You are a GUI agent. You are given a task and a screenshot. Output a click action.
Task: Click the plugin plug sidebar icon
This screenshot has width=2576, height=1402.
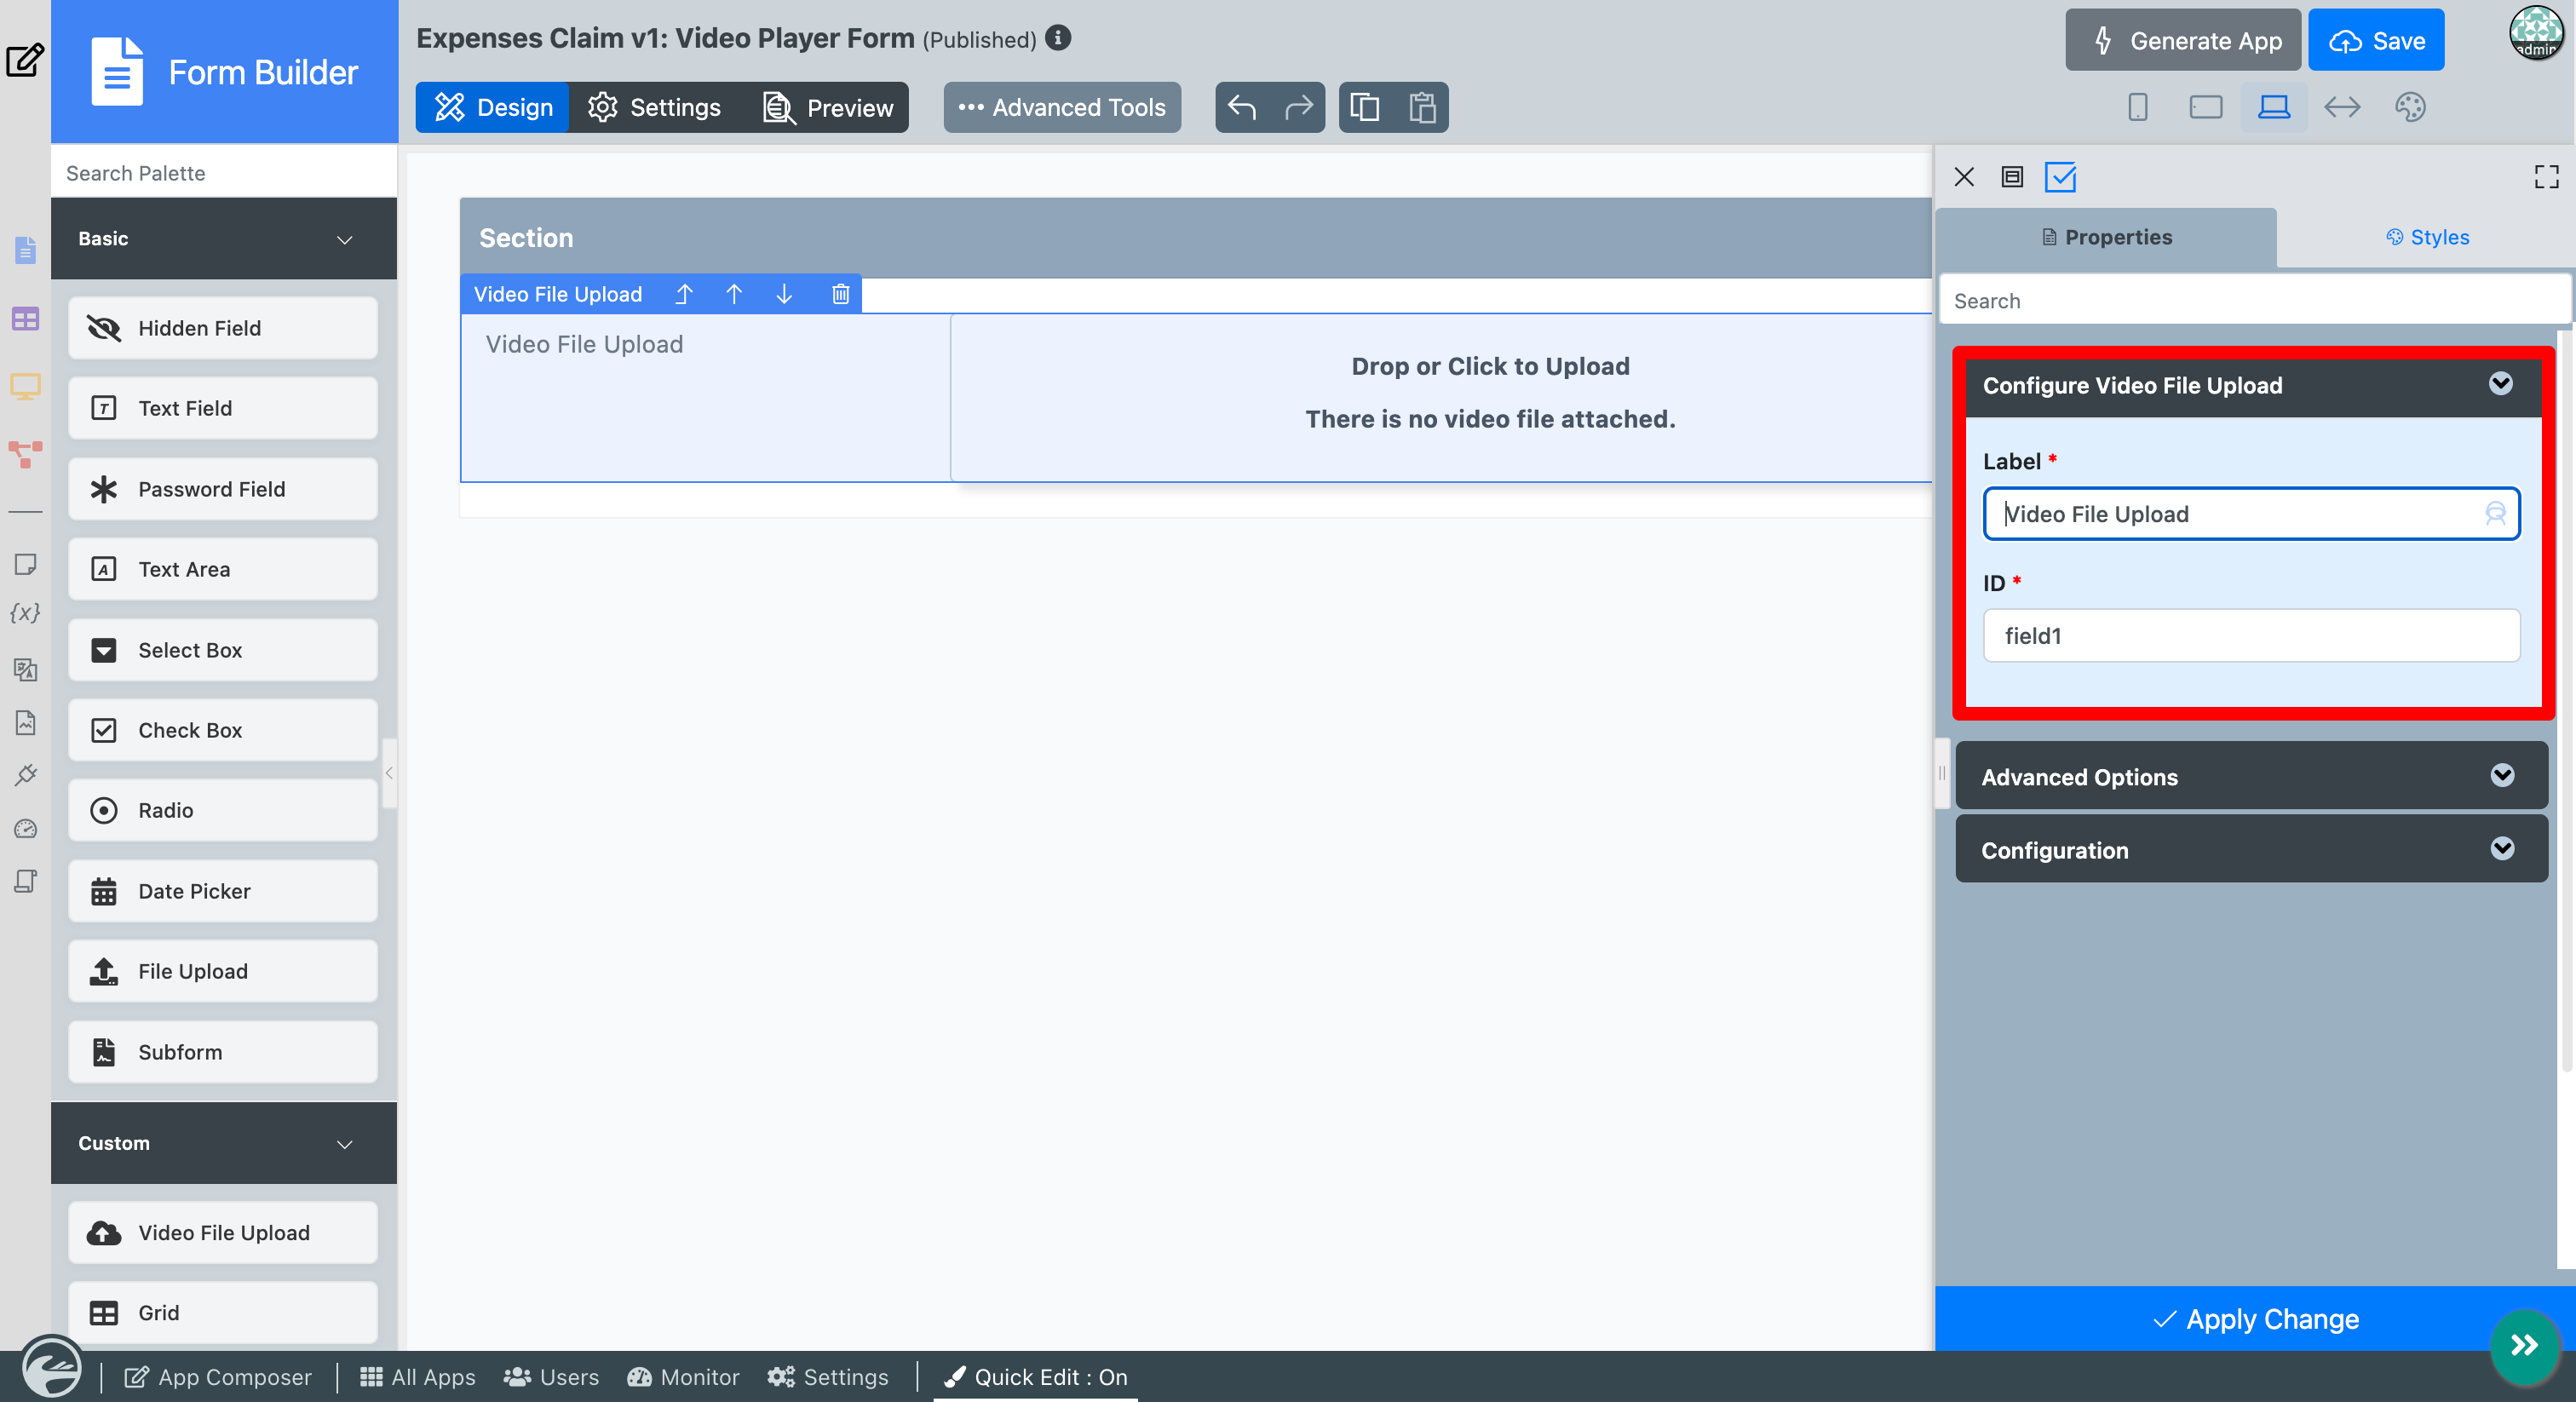pos(25,775)
